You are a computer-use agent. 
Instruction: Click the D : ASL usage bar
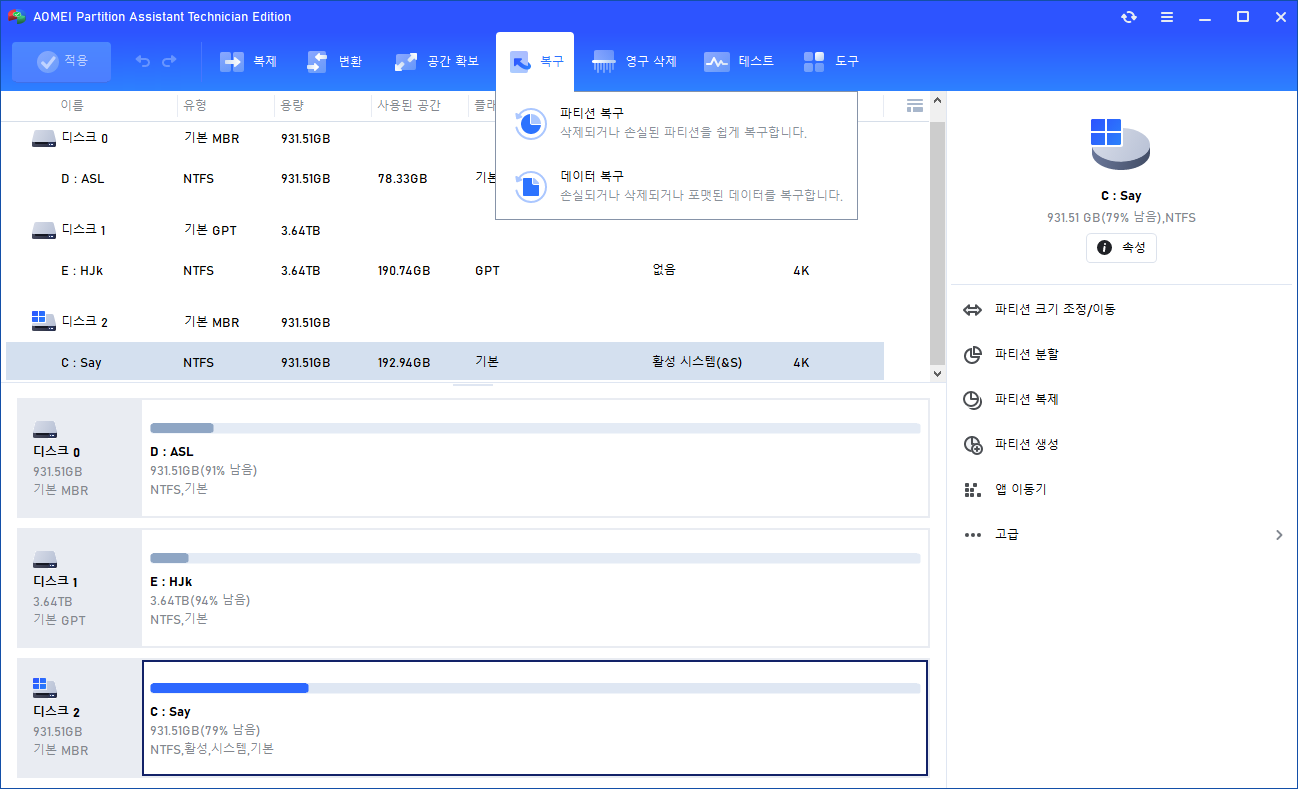point(535,428)
